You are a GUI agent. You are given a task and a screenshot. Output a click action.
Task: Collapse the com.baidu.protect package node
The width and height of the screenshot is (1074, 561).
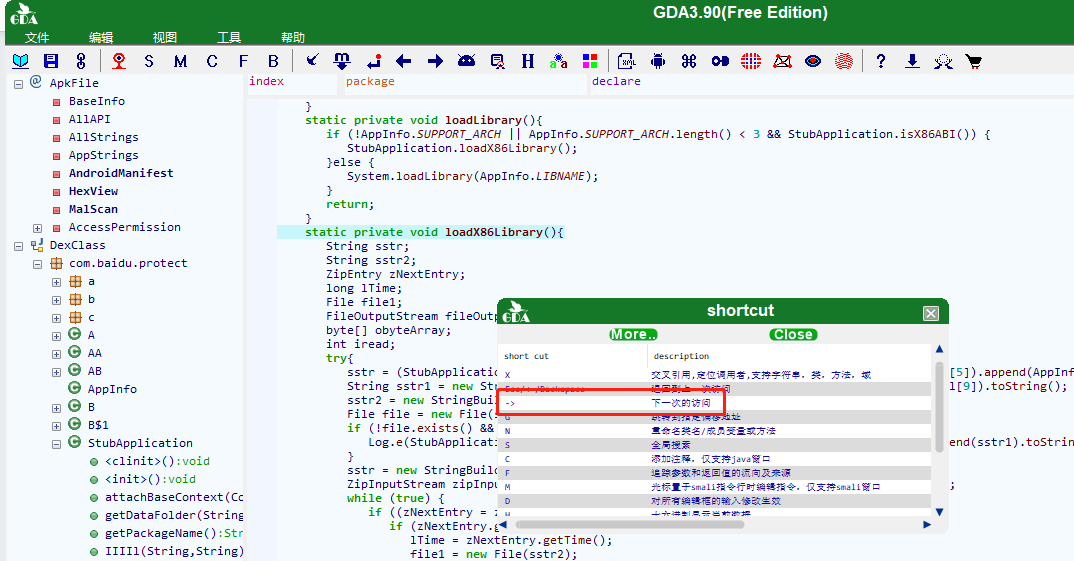(x=38, y=264)
